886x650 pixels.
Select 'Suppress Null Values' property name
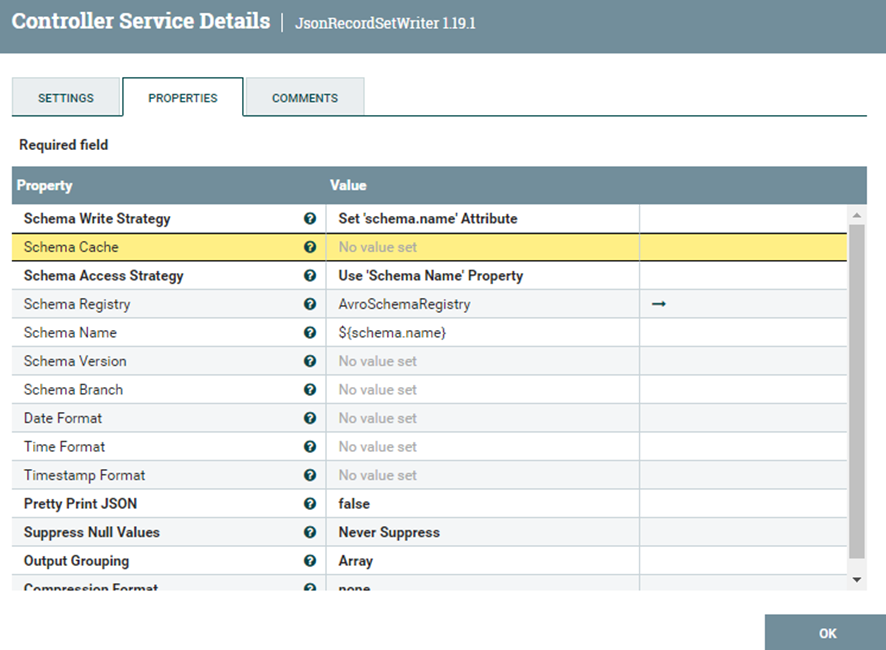click(92, 532)
